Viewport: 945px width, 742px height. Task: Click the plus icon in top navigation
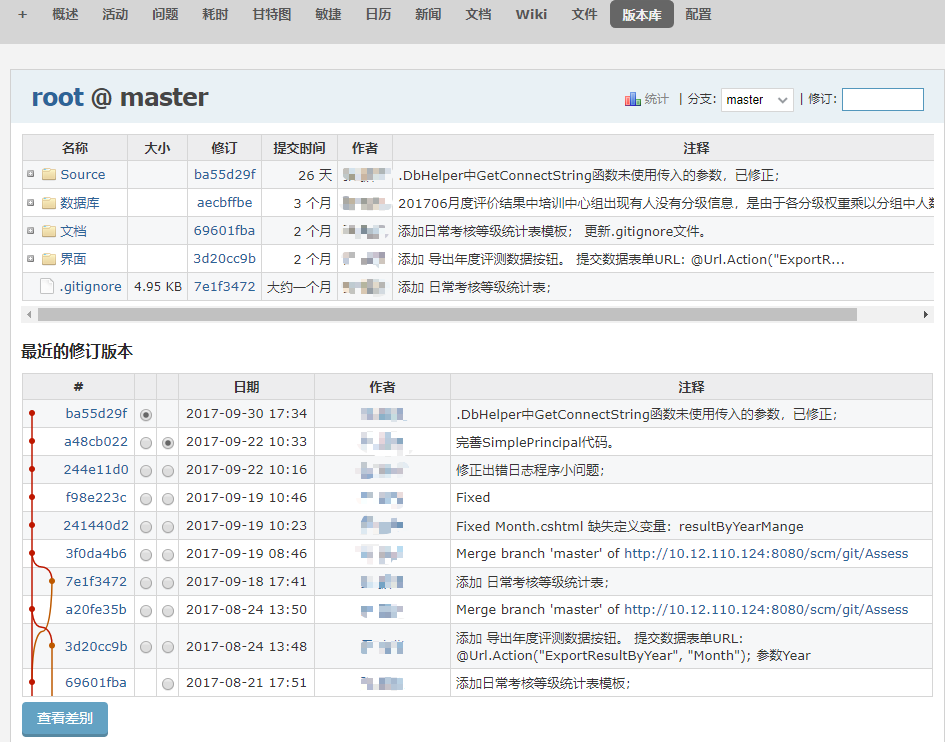tap(22, 15)
